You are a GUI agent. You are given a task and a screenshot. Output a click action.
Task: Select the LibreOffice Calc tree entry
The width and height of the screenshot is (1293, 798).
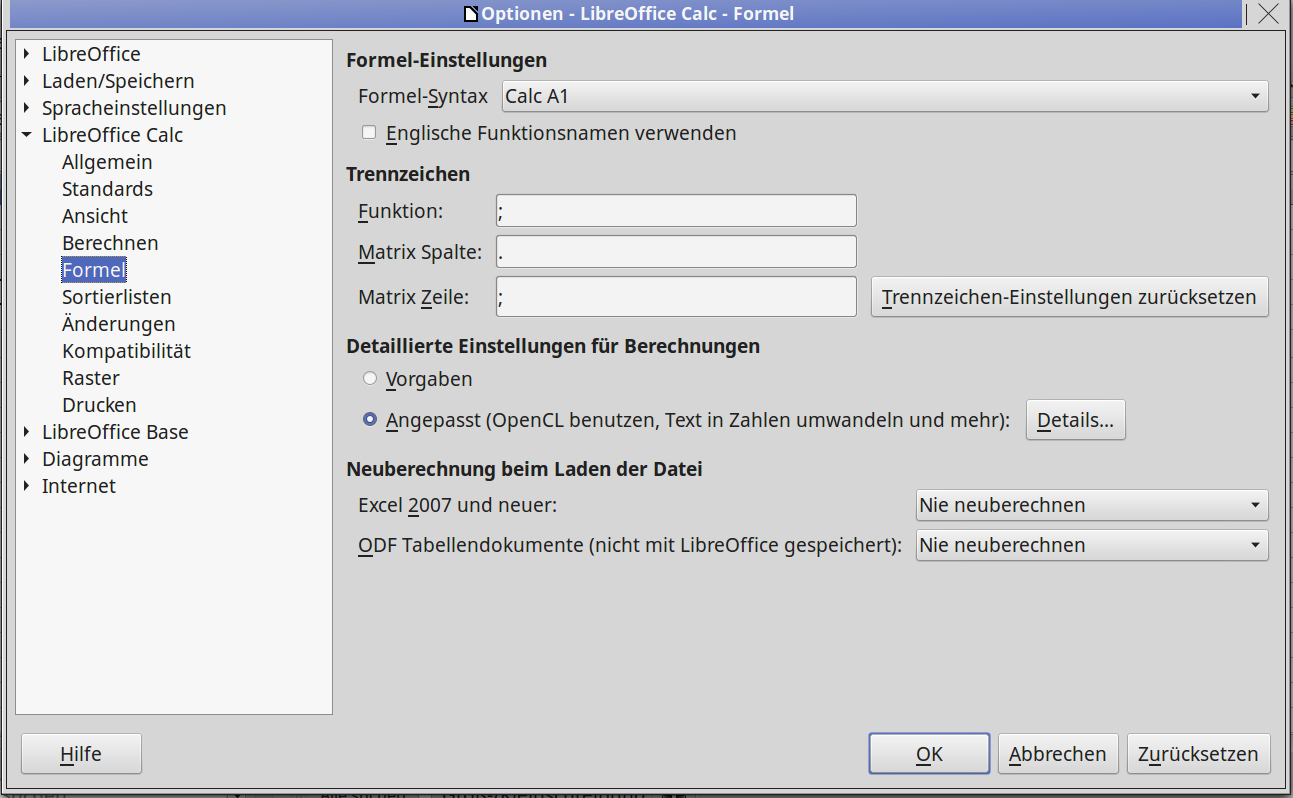click(x=112, y=135)
